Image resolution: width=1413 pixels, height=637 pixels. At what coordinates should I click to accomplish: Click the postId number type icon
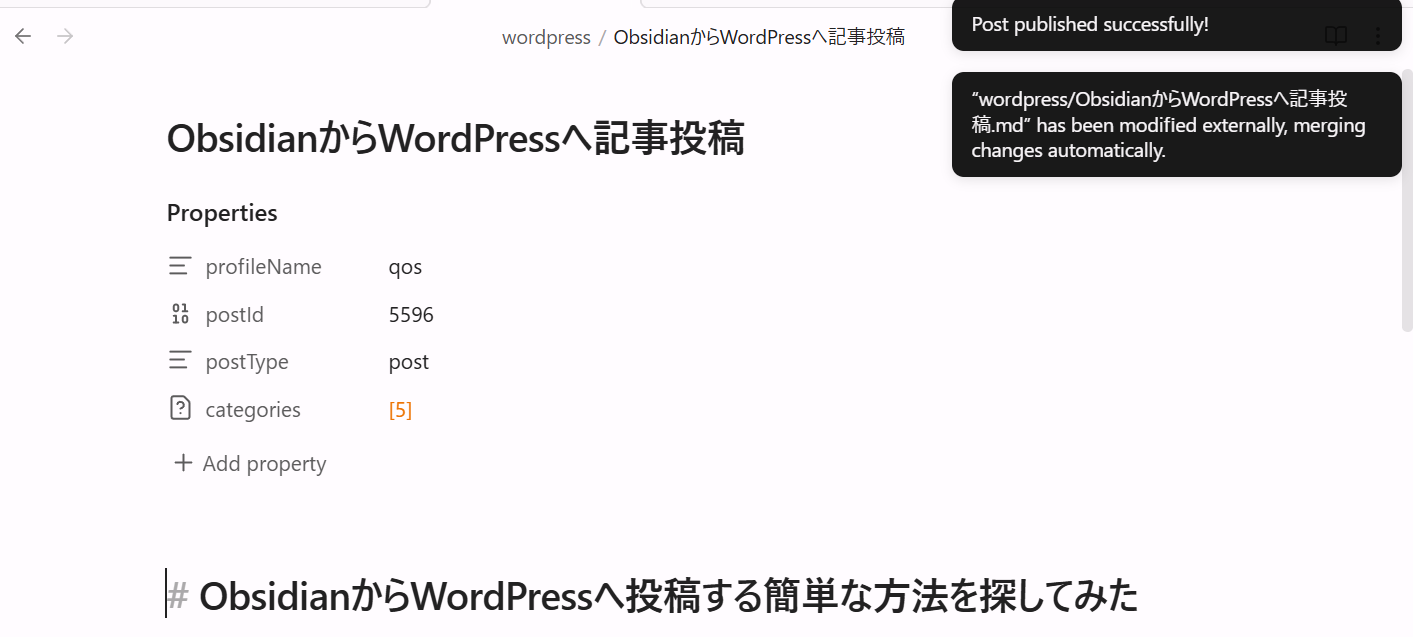(x=180, y=315)
